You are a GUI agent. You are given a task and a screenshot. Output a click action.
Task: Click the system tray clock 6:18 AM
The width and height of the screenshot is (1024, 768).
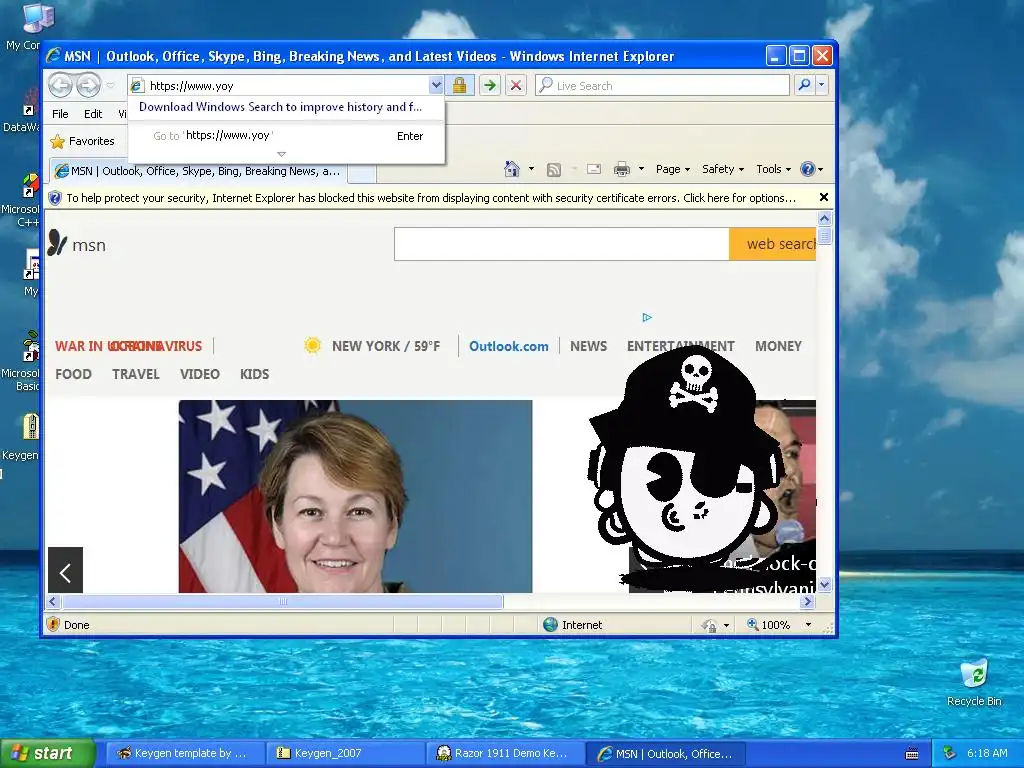click(987, 753)
